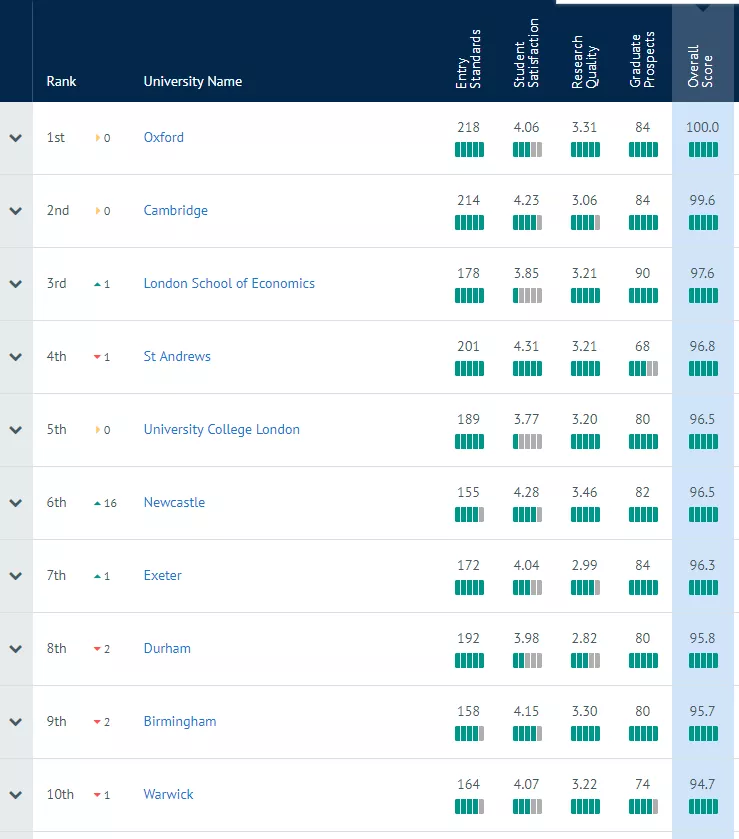739x839 pixels.
Task: Select the 10th rank label
Action: (60, 795)
